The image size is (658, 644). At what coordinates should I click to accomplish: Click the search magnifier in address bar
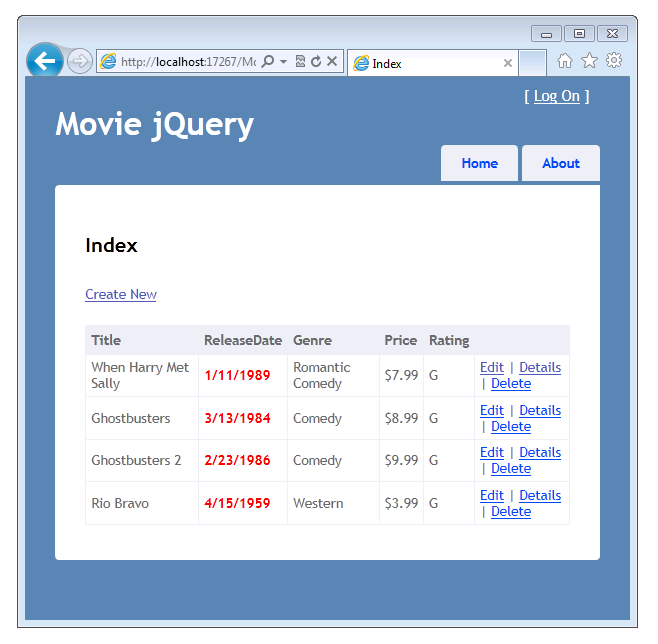click(x=268, y=62)
